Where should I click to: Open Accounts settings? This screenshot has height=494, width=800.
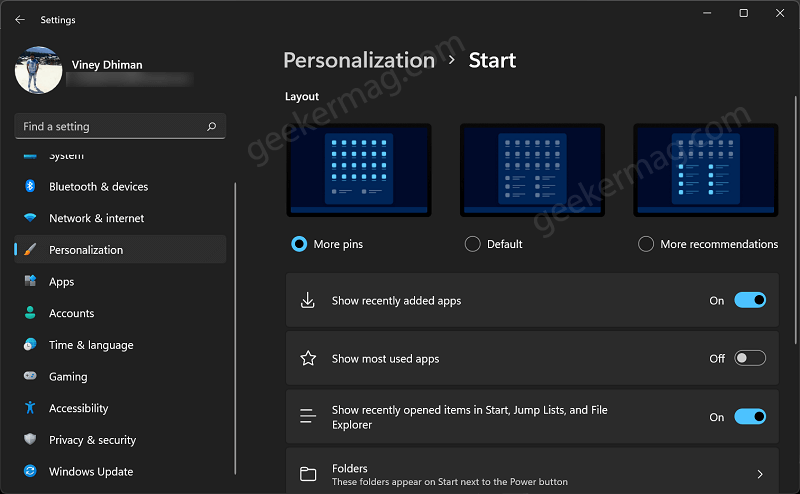click(x=120, y=313)
